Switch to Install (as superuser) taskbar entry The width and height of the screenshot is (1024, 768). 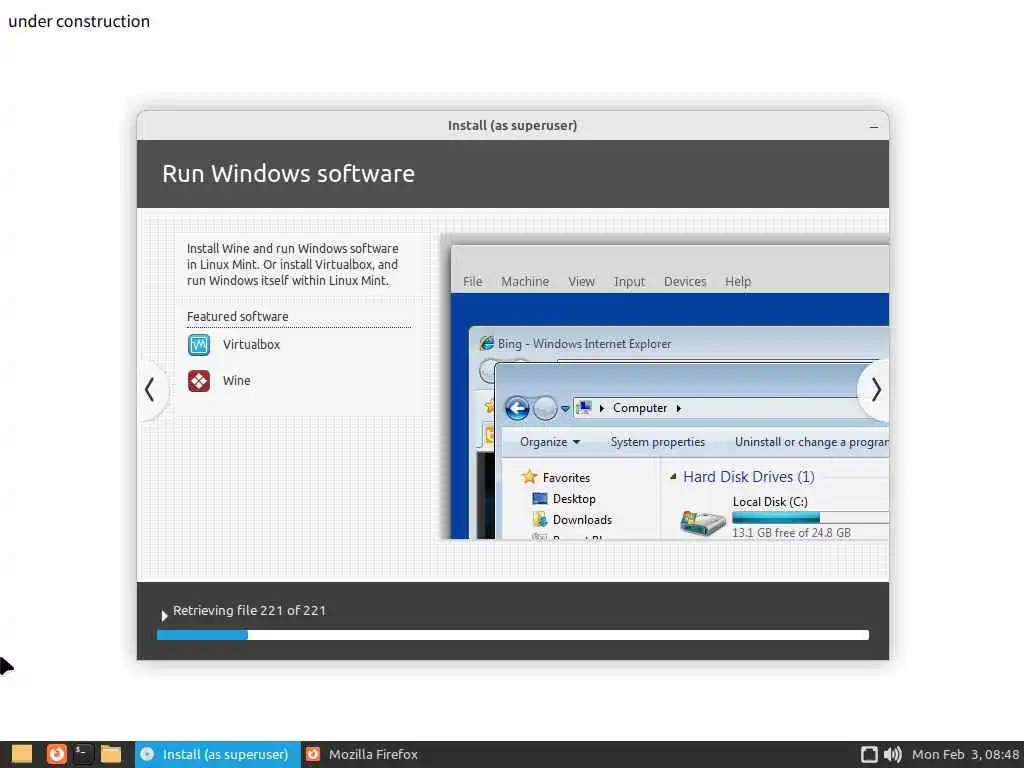(x=217, y=754)
